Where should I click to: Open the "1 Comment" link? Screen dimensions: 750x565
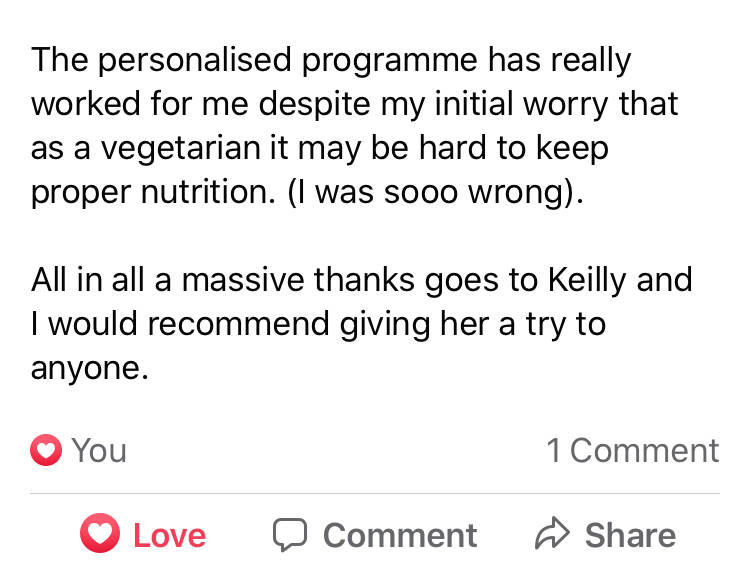click(632, 451)
